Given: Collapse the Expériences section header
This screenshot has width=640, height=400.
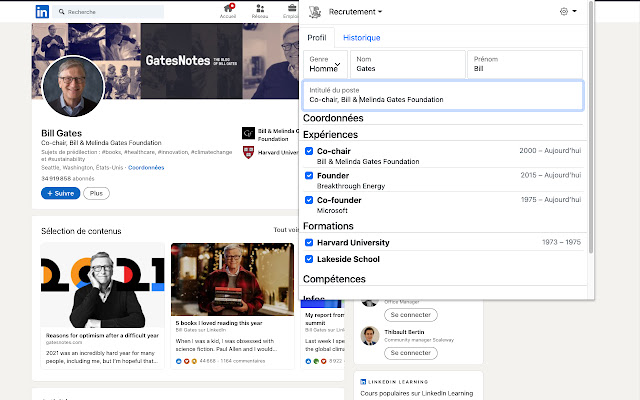Looking at the screenshot, I should 330,134.
